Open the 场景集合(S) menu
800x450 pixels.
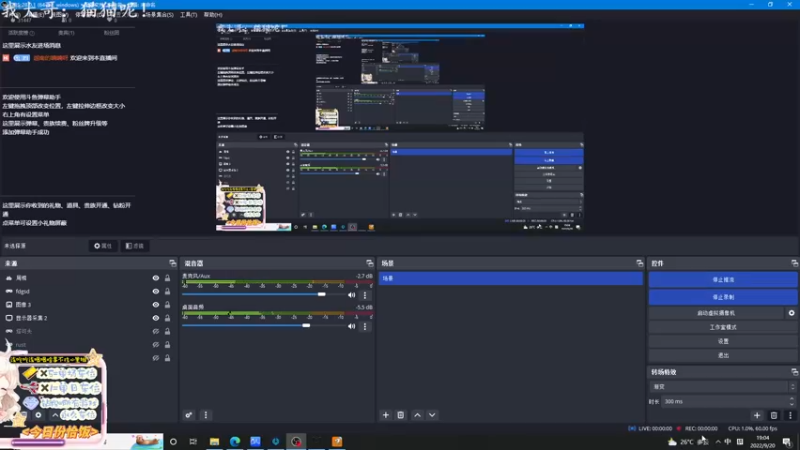159,15
